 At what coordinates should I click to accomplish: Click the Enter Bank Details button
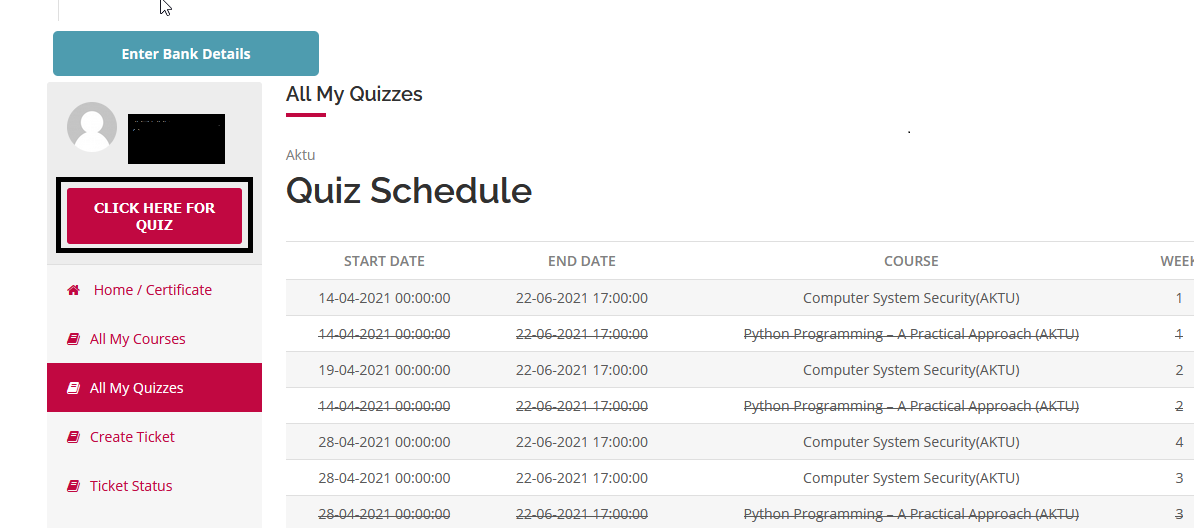pyautogui.click(x=186, y=53)
